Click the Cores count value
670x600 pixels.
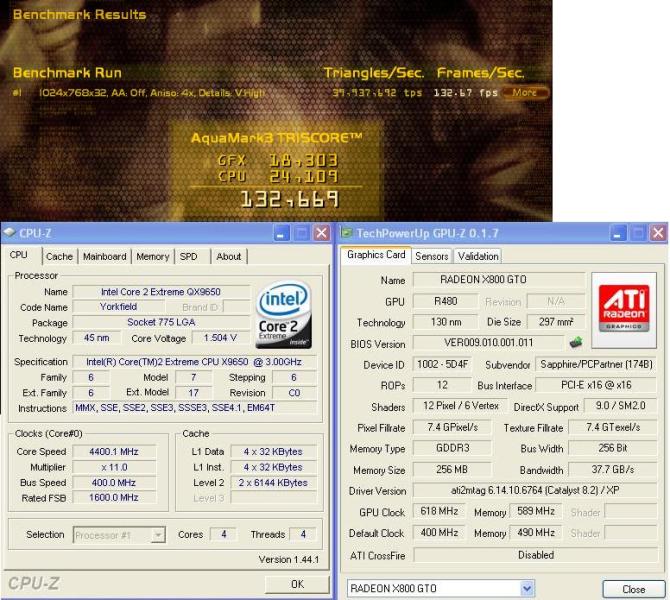pyautogui.click(x=223, y=534)
